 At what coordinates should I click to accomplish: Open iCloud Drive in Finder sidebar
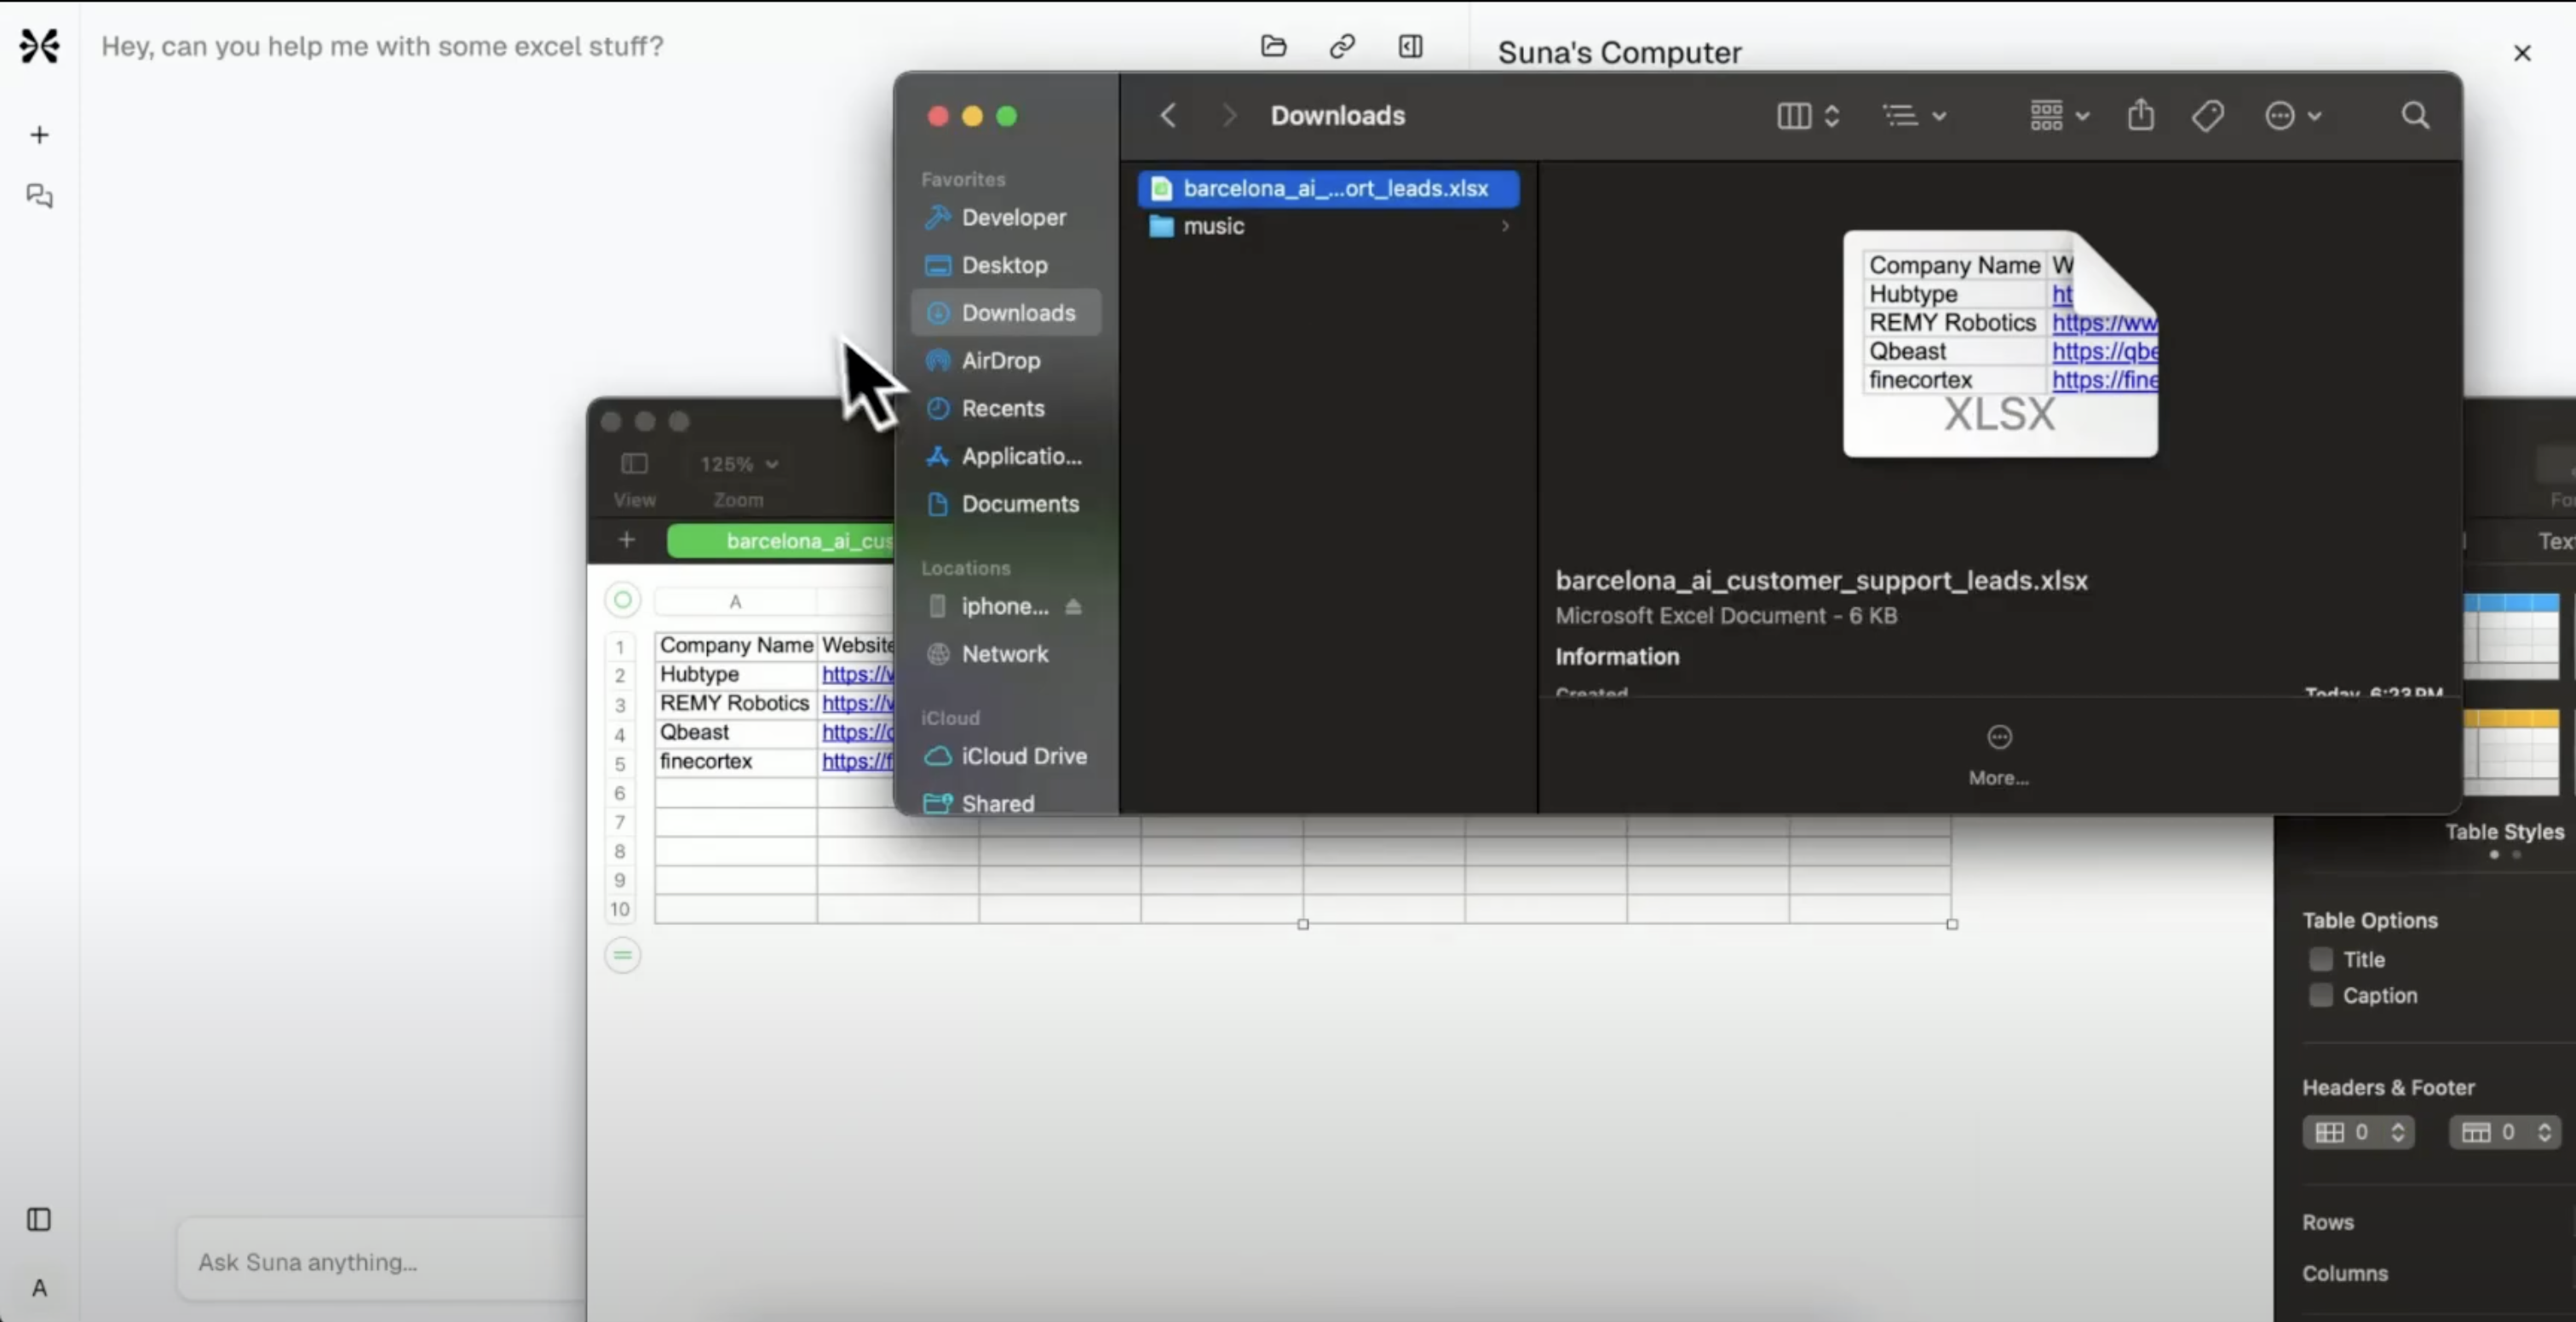1006,756
